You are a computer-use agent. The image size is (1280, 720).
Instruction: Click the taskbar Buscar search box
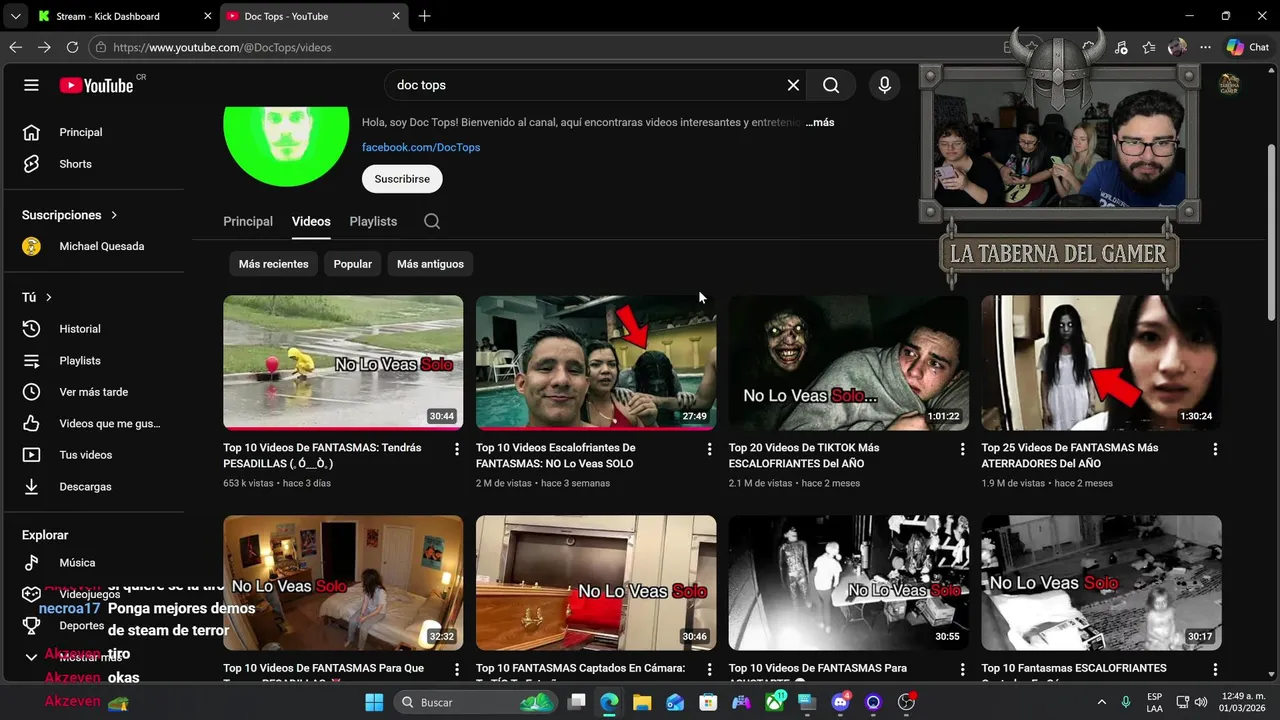point(476,702)
